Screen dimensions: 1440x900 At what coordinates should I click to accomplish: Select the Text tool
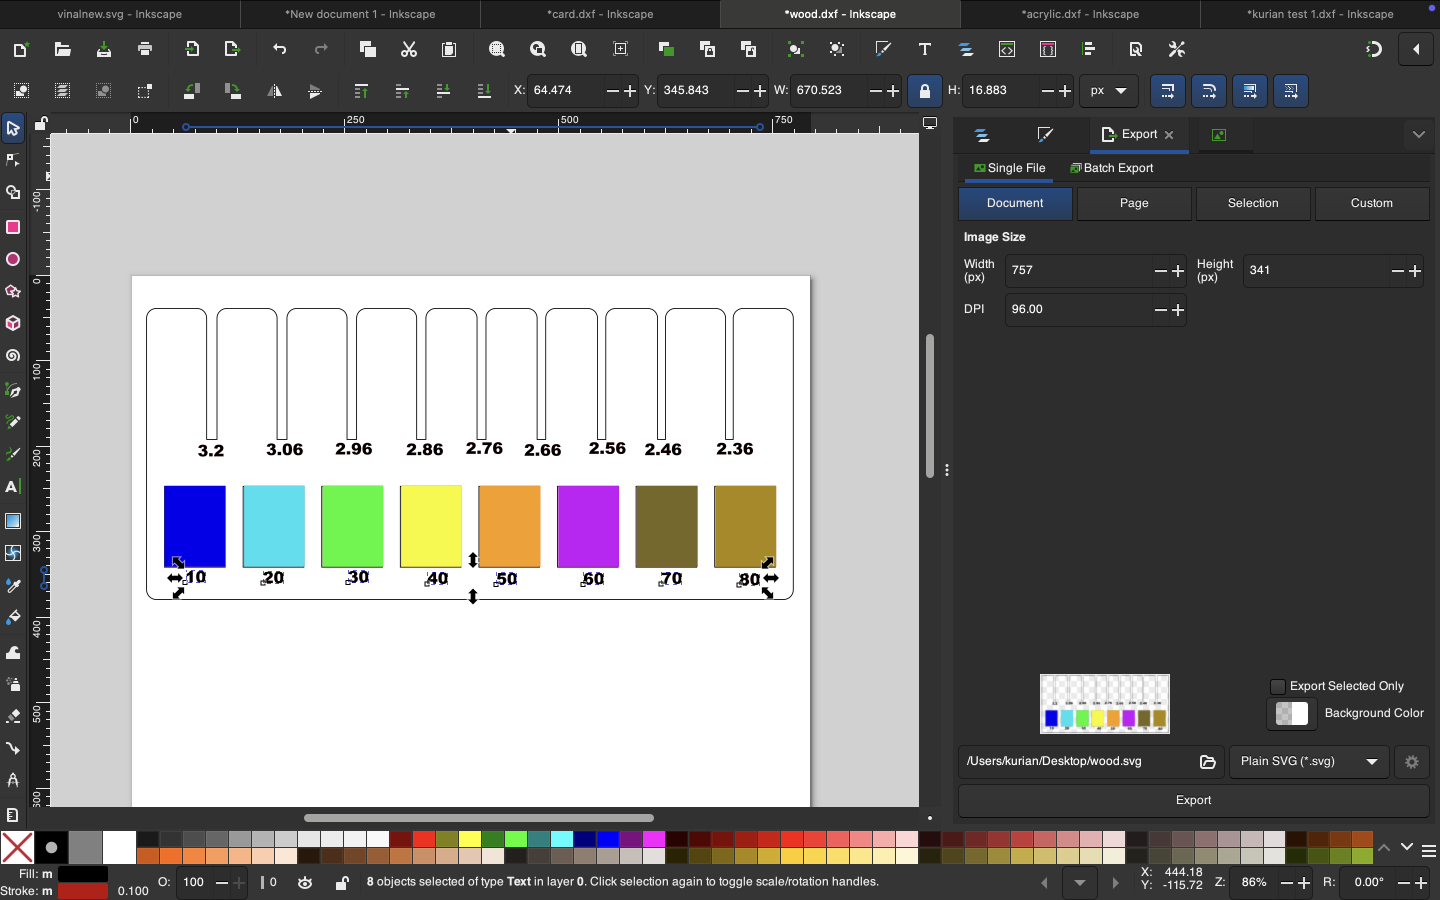click(x=13, y=487)
